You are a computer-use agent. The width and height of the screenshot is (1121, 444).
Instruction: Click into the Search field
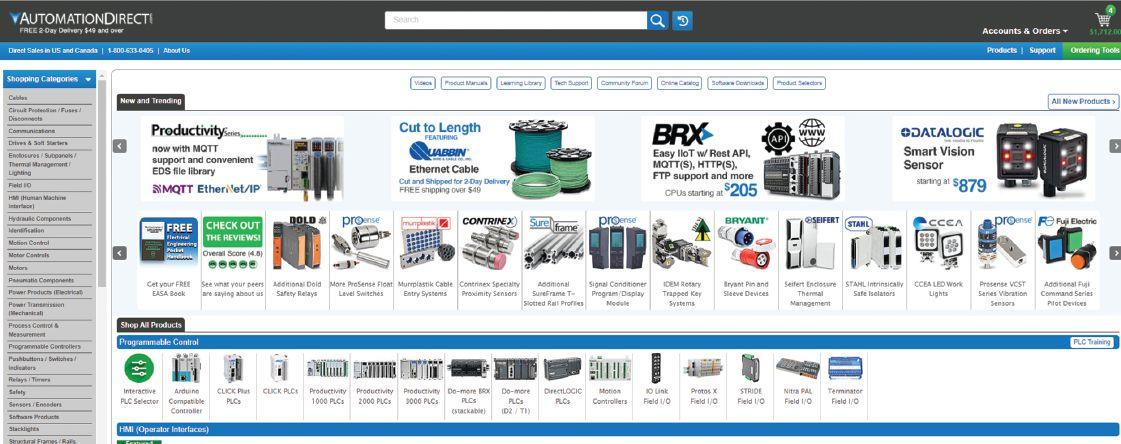pyautogui.click(x=515, y=20)
